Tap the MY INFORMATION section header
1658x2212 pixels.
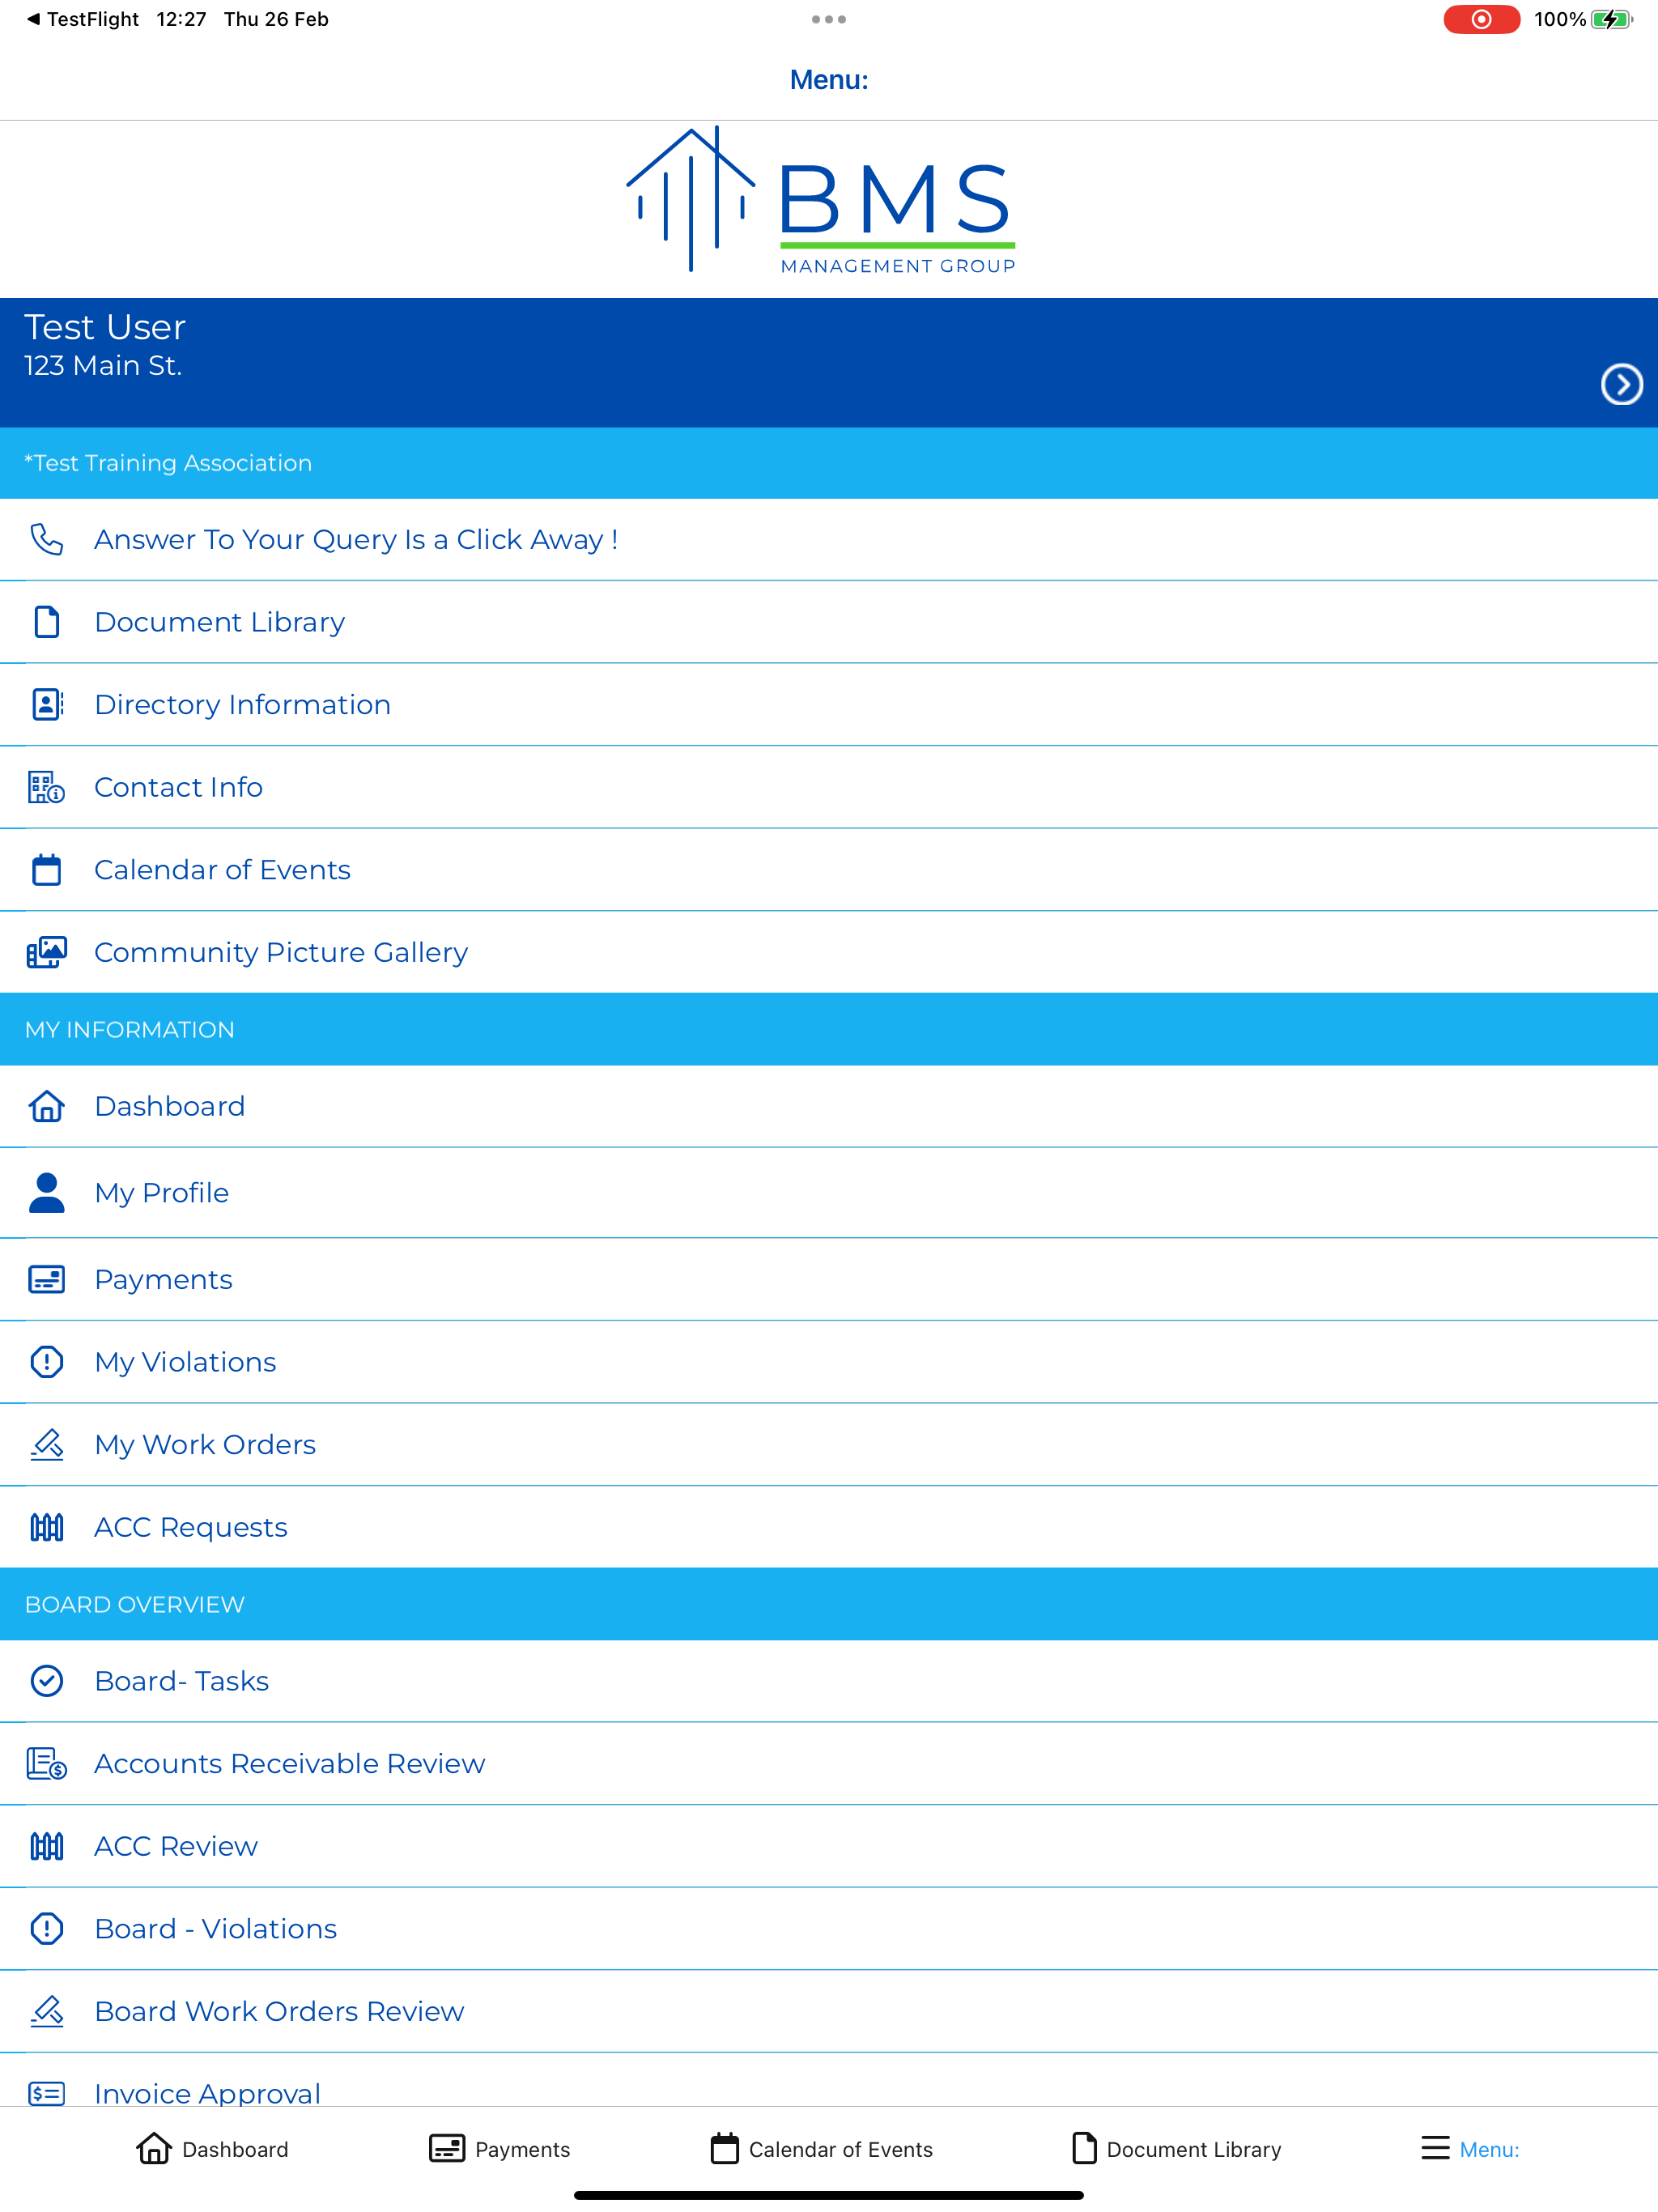coord(829,1029)
